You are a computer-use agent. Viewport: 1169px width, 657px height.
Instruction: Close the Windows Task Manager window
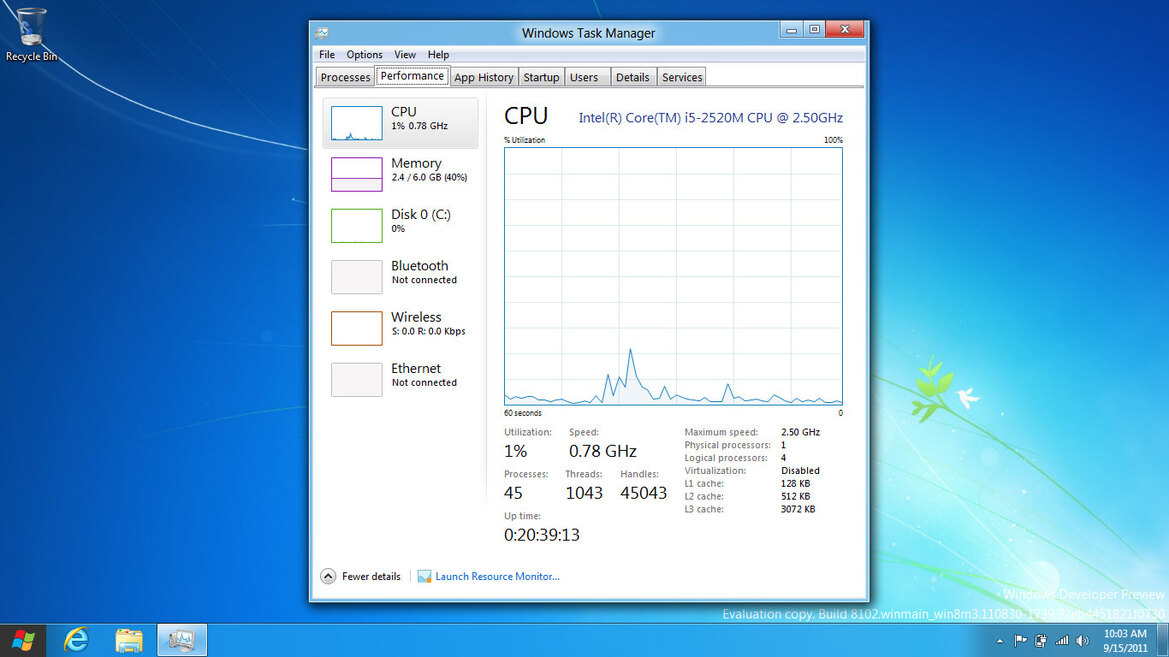[x=845, y=30]
